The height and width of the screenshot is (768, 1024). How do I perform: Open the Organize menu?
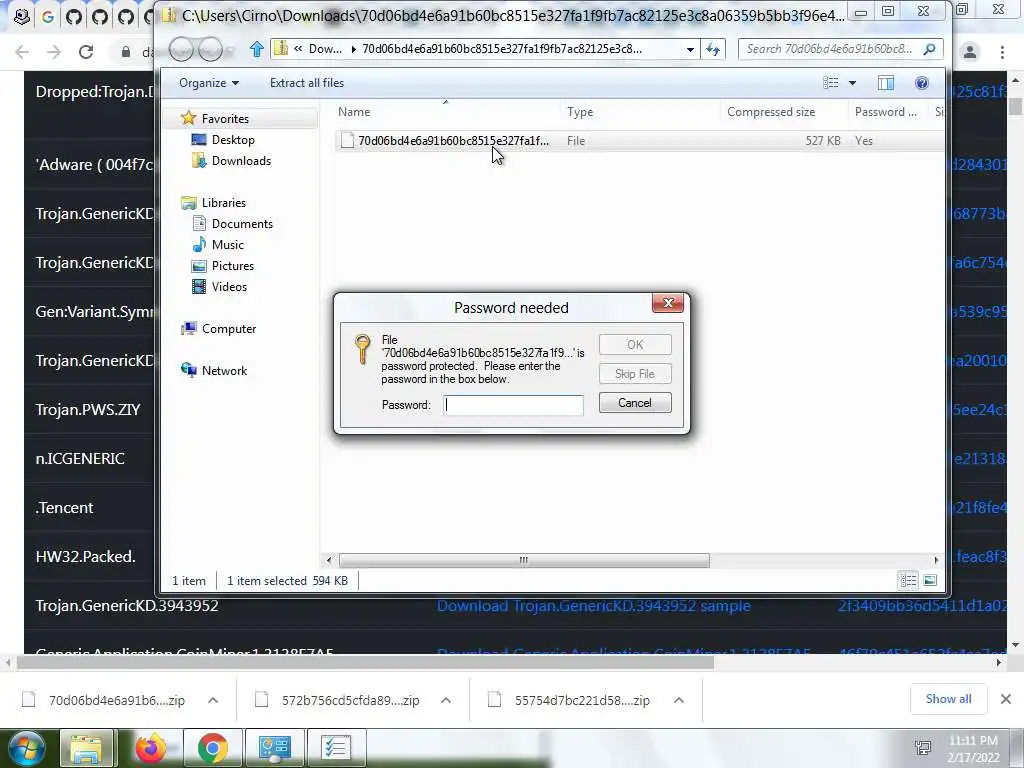209,83
